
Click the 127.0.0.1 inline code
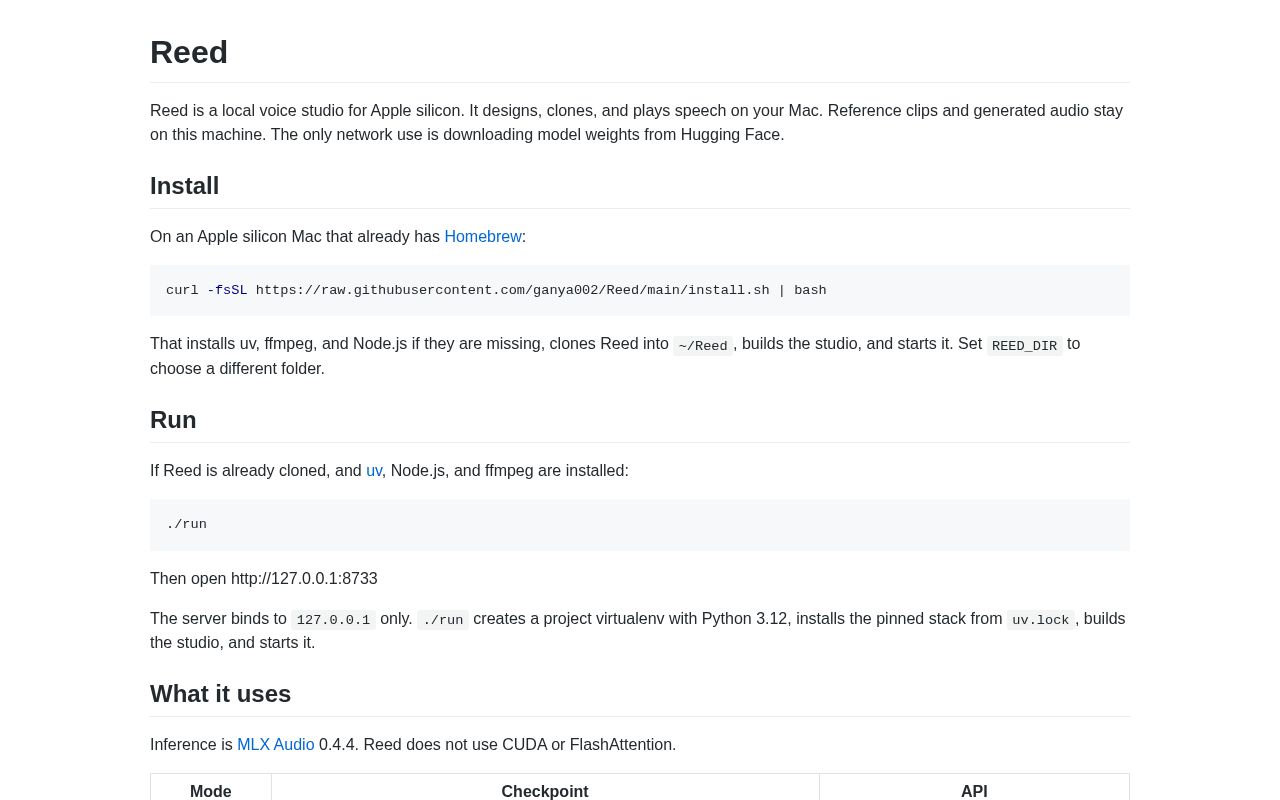[333, 620]
